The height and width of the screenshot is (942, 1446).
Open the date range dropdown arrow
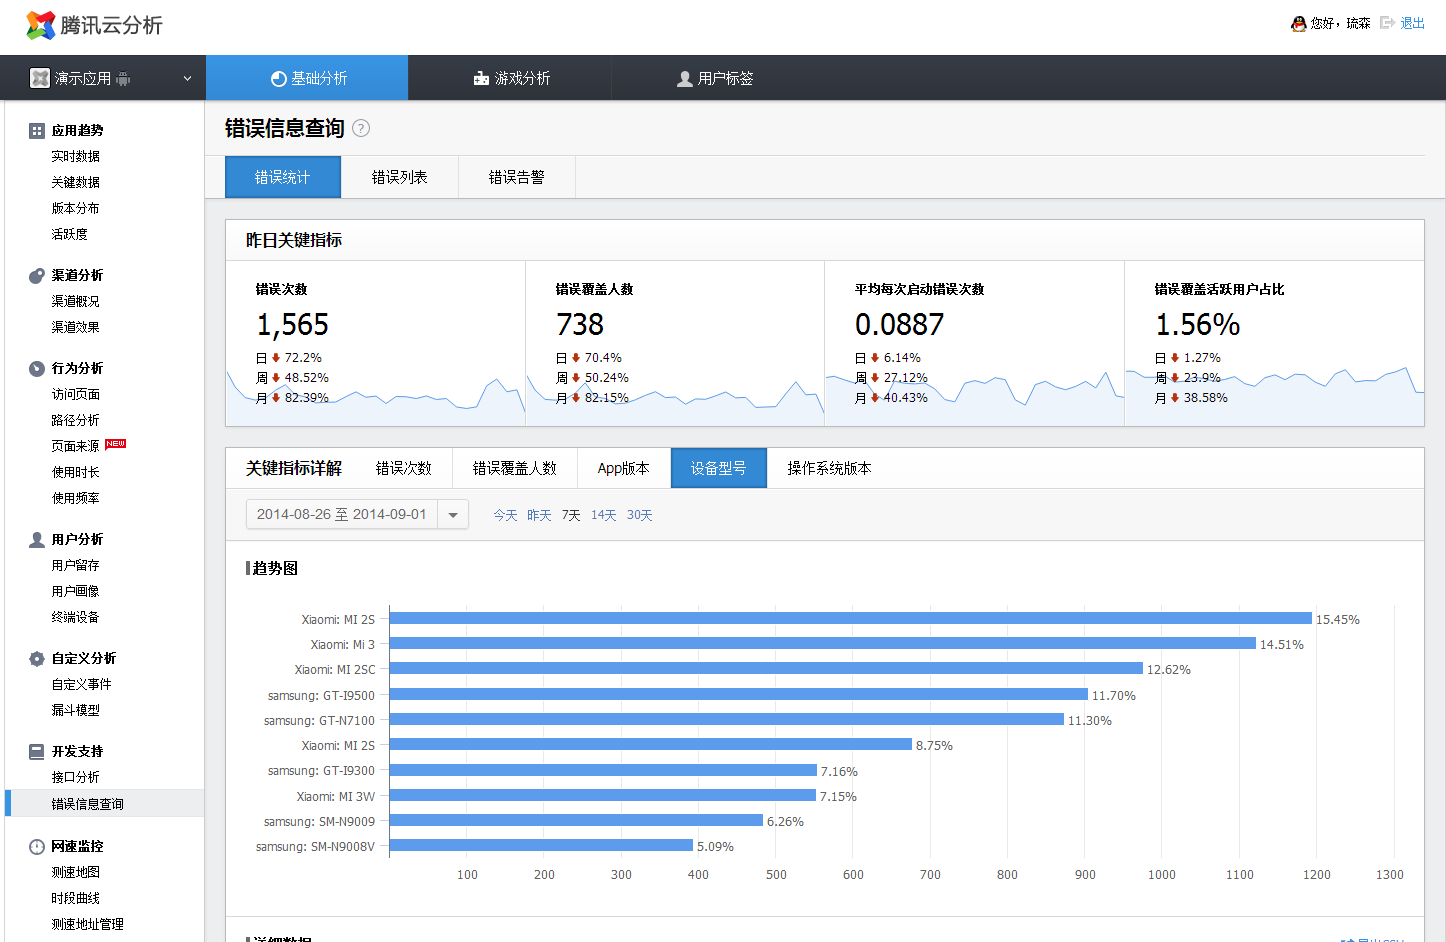click(x=453, y=515)
